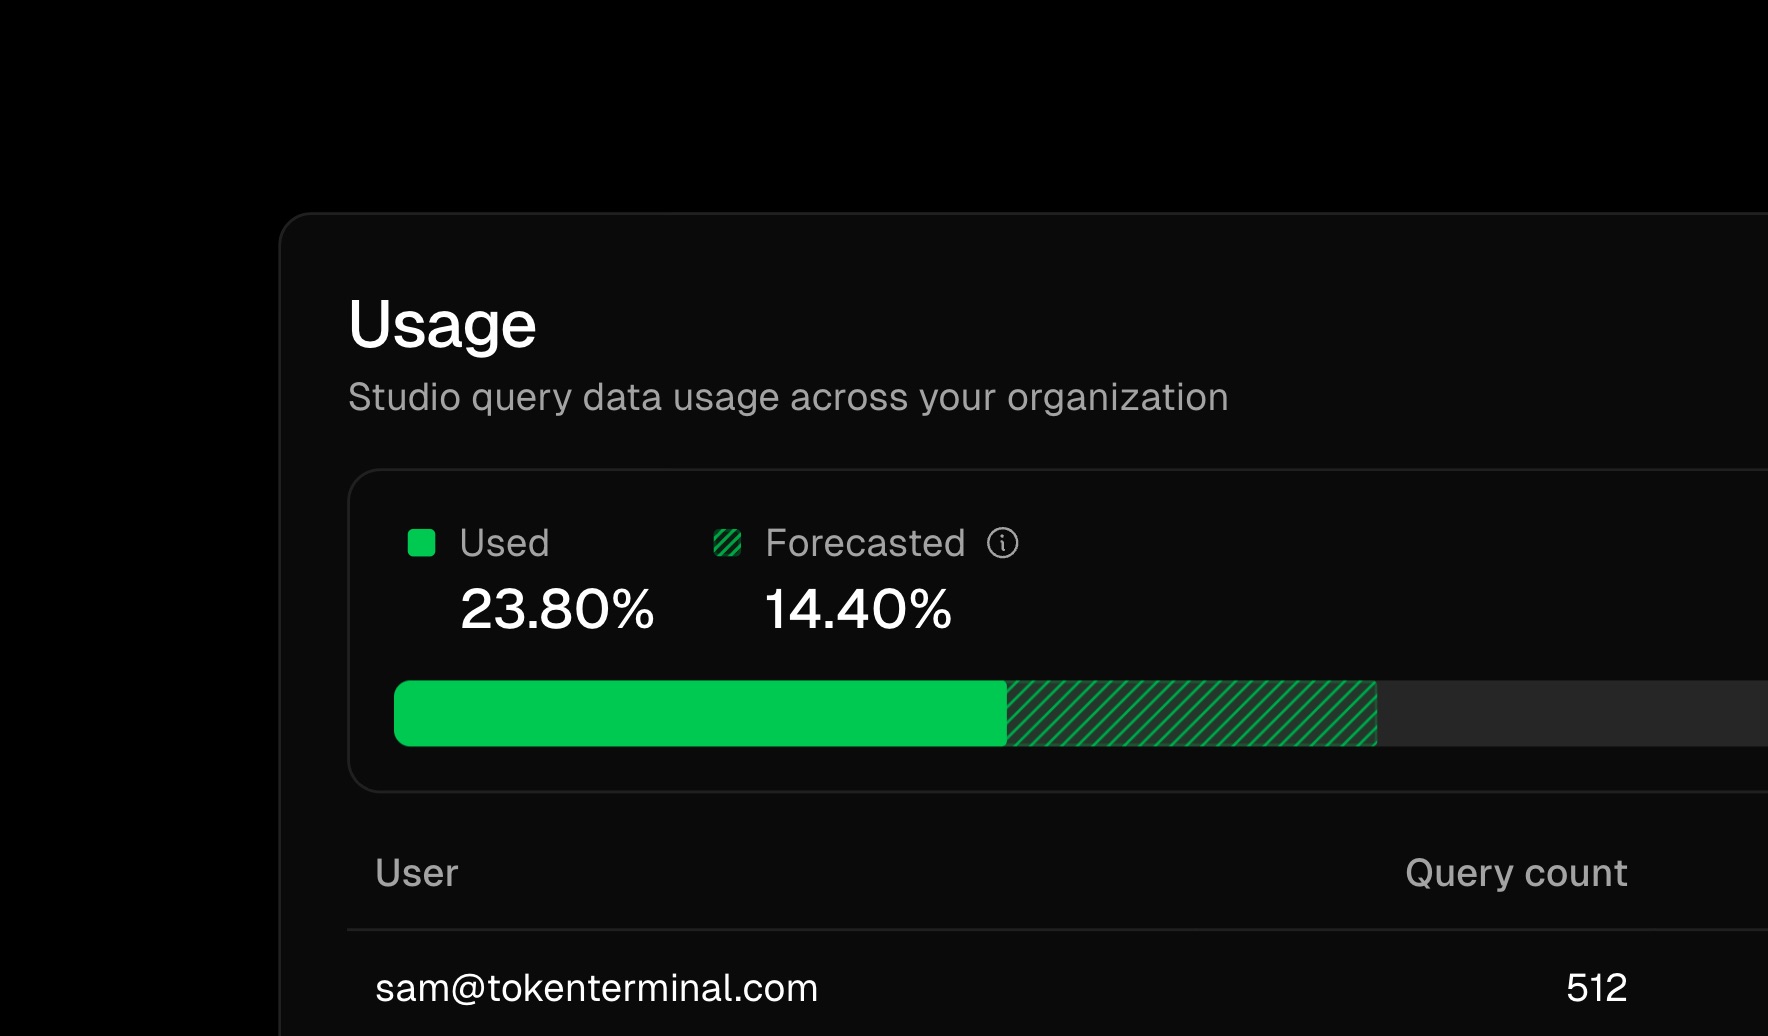Click the Used legend label

pos(504,543)
